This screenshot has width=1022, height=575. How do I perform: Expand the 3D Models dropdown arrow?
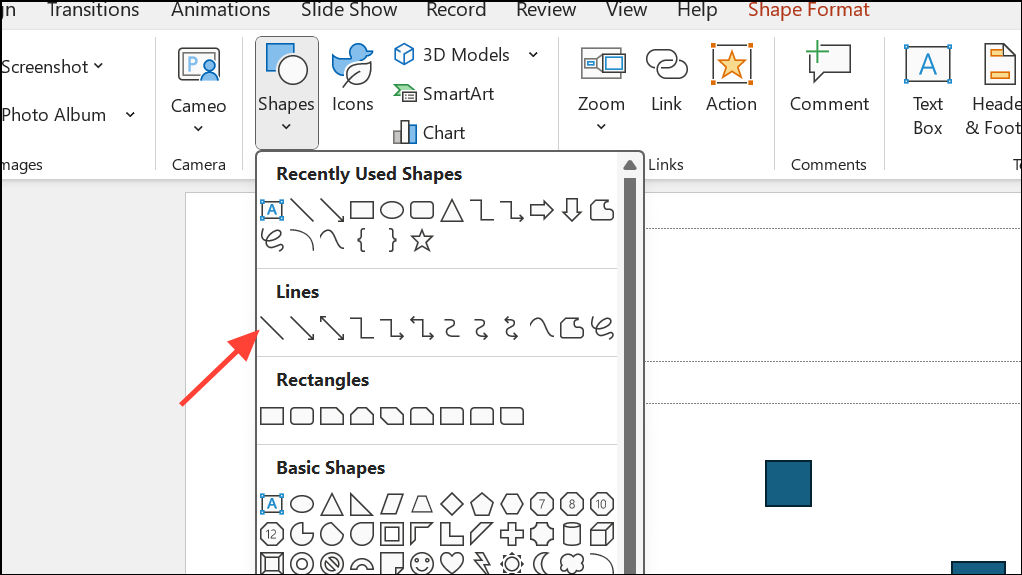pos(533,55)
